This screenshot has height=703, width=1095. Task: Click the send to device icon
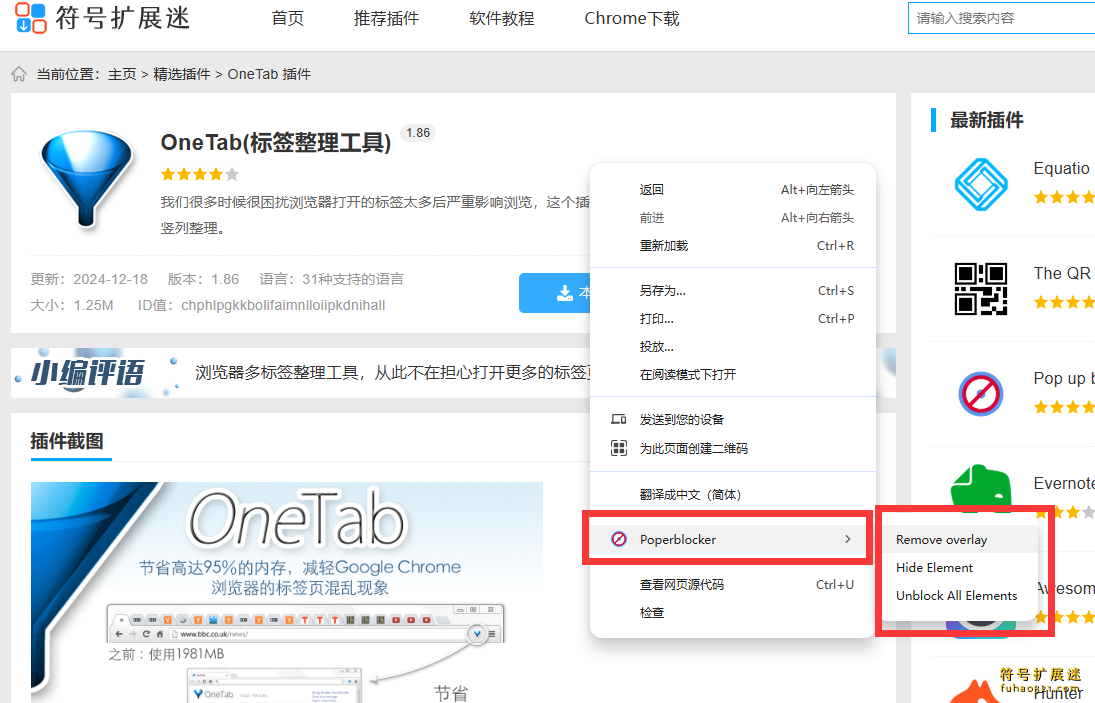tap(619, 419)
